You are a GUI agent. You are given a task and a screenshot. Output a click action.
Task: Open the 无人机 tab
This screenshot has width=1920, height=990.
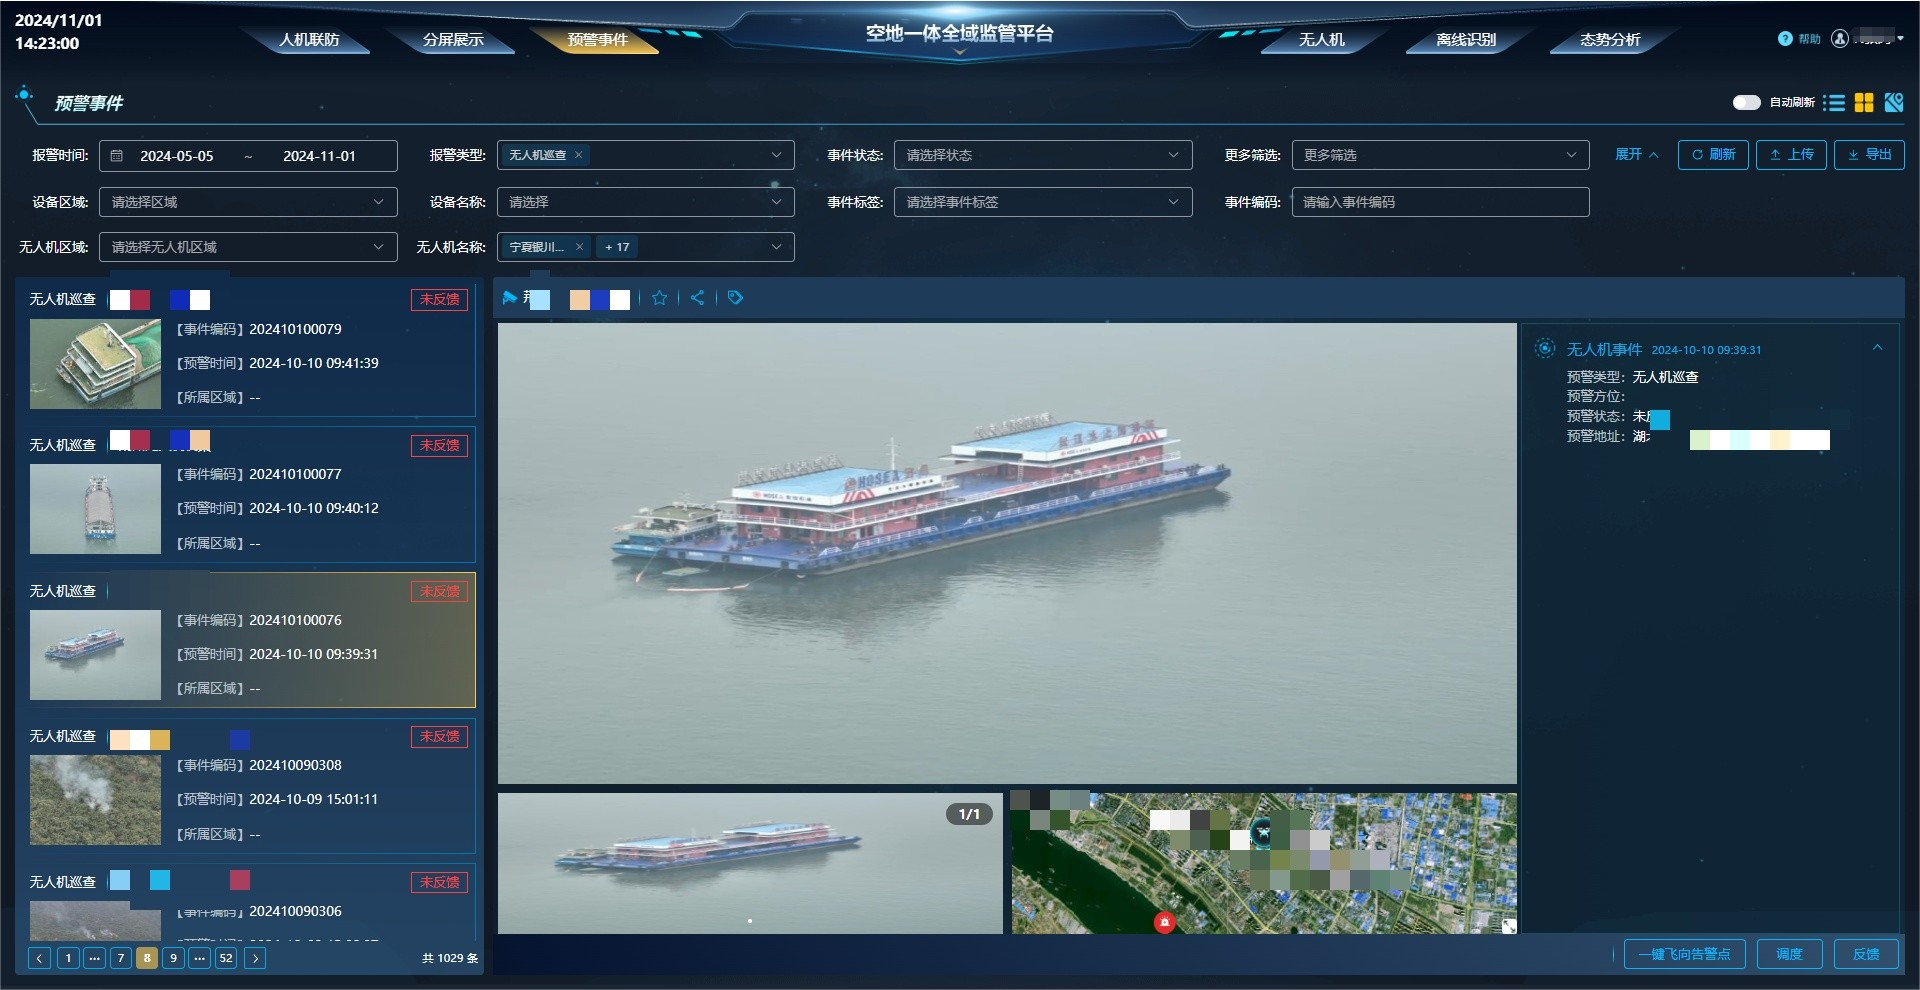pos(1321,40)
